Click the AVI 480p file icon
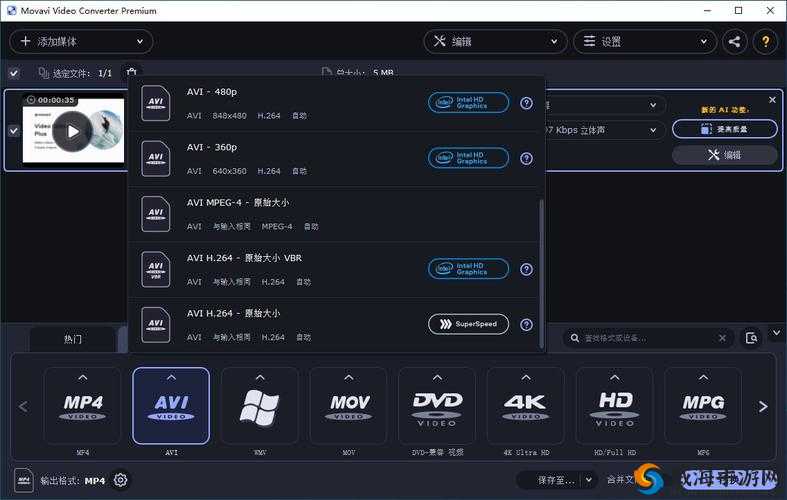 pyautogui.click(x=156, y=103)
